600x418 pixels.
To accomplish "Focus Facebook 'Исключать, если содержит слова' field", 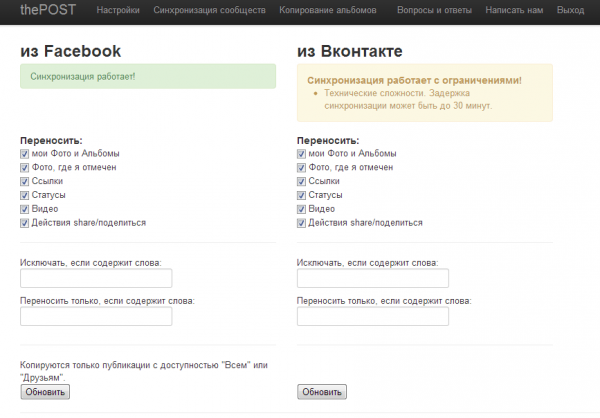I will coord(96,278).
